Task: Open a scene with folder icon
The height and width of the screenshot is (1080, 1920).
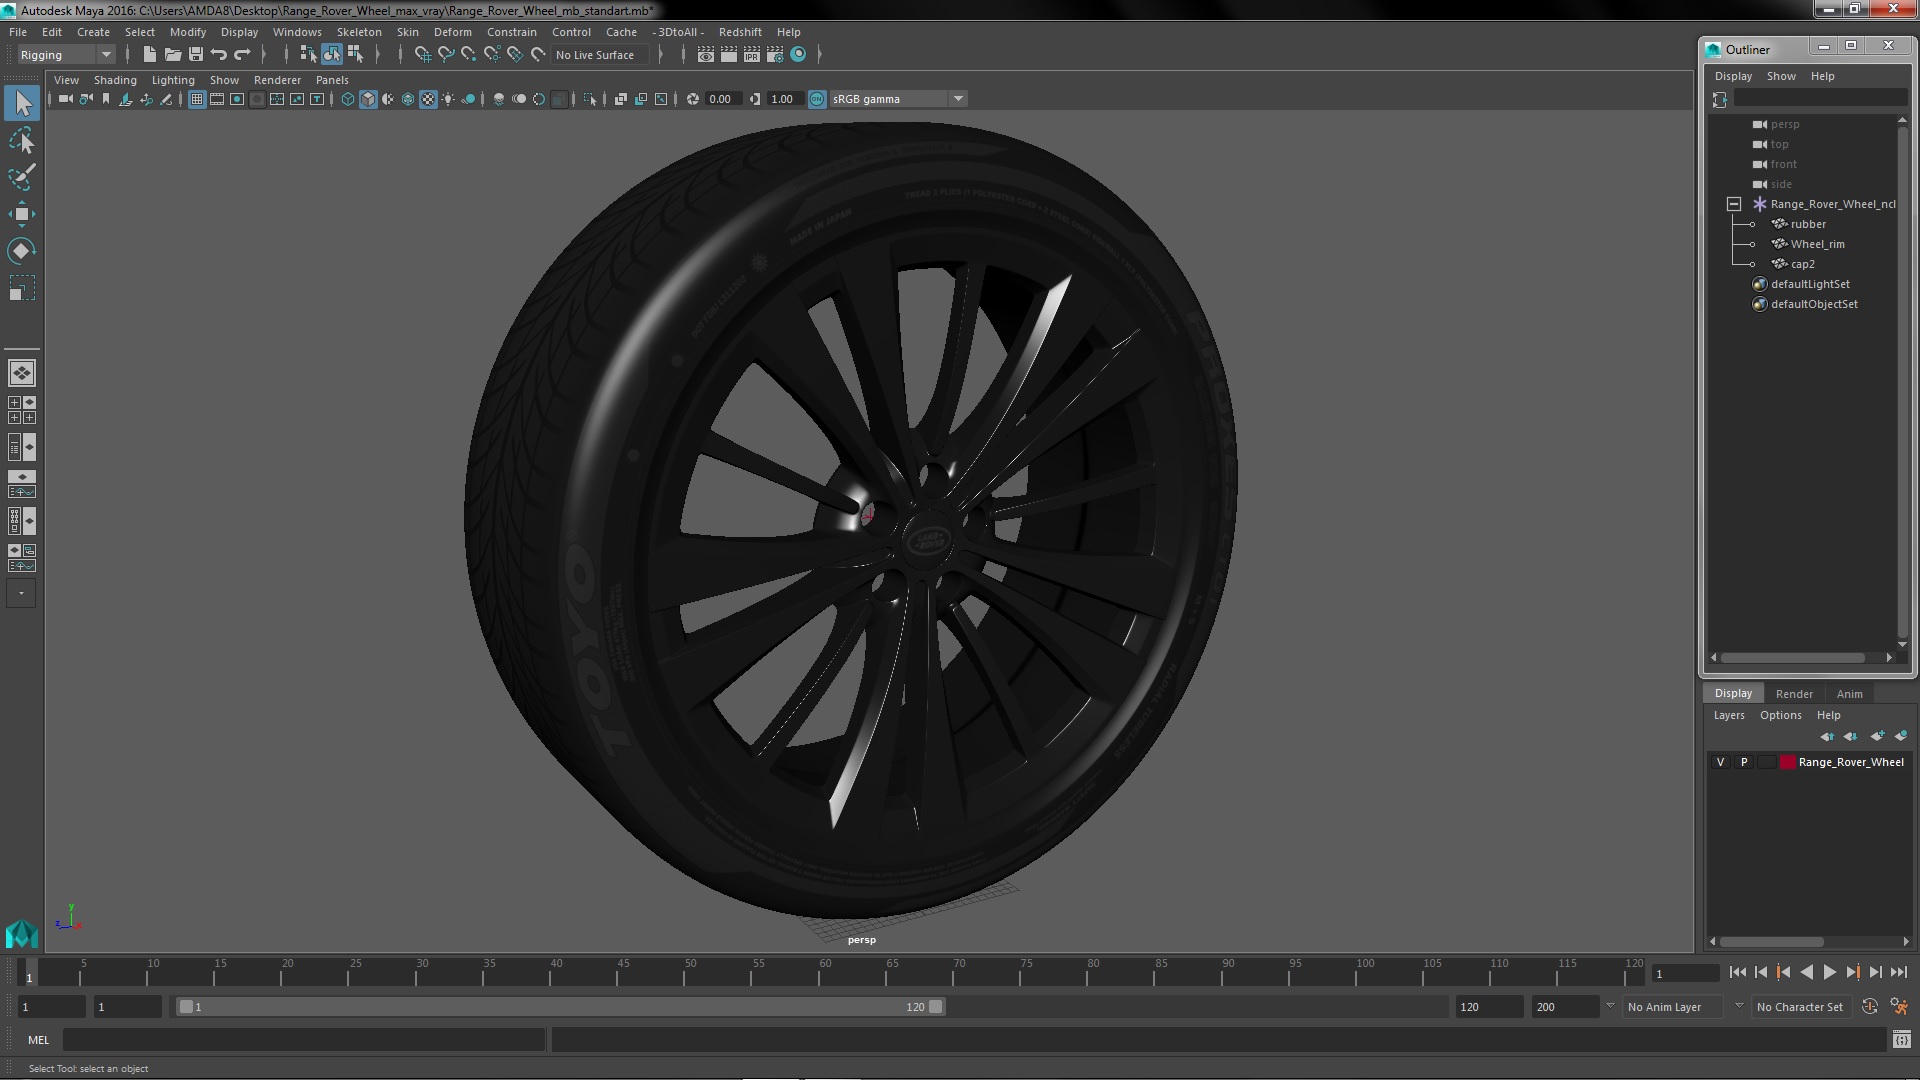Action: point(173,55)
